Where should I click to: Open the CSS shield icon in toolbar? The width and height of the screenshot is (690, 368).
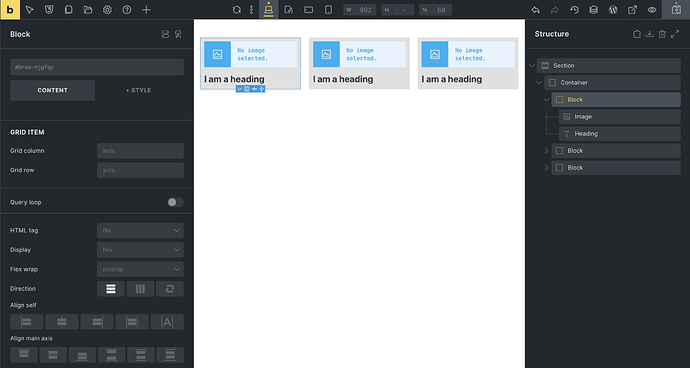[x=49, y=10]
